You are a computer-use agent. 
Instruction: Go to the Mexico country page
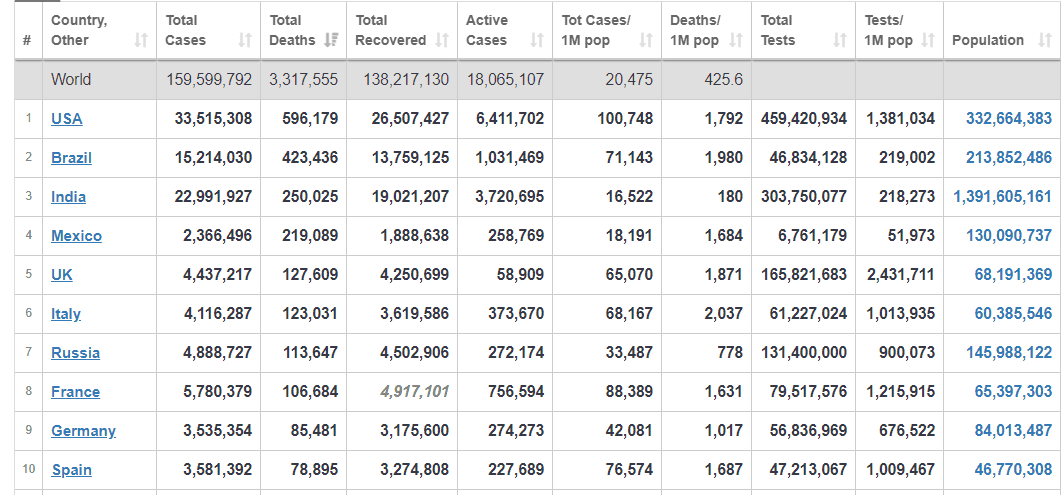point(76,236)
